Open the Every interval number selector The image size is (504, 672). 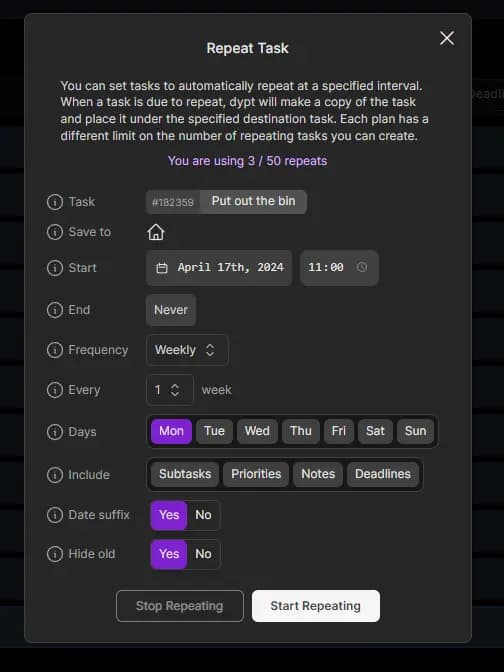coord(170,390)
